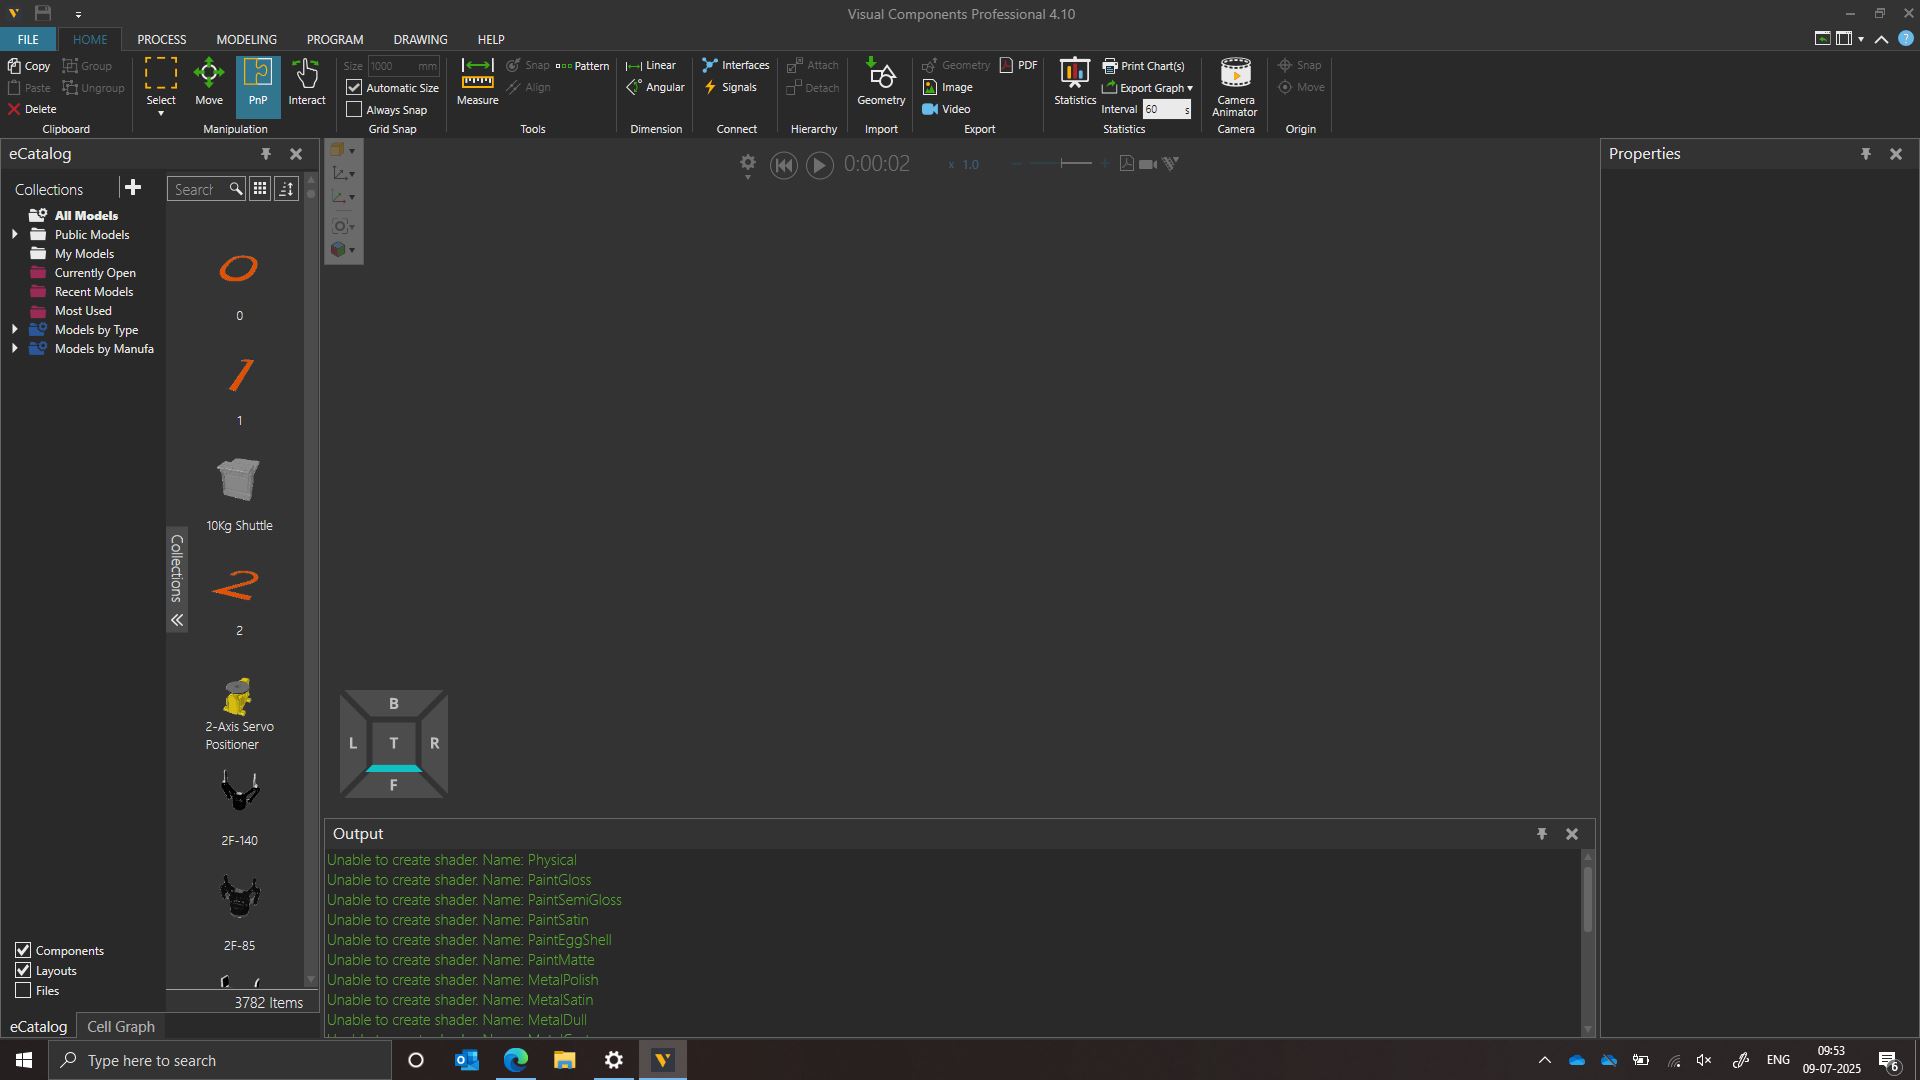Open simulation settings gear
The height and width of the screenshot is (1080, 1920).
(x=747, y=165)
